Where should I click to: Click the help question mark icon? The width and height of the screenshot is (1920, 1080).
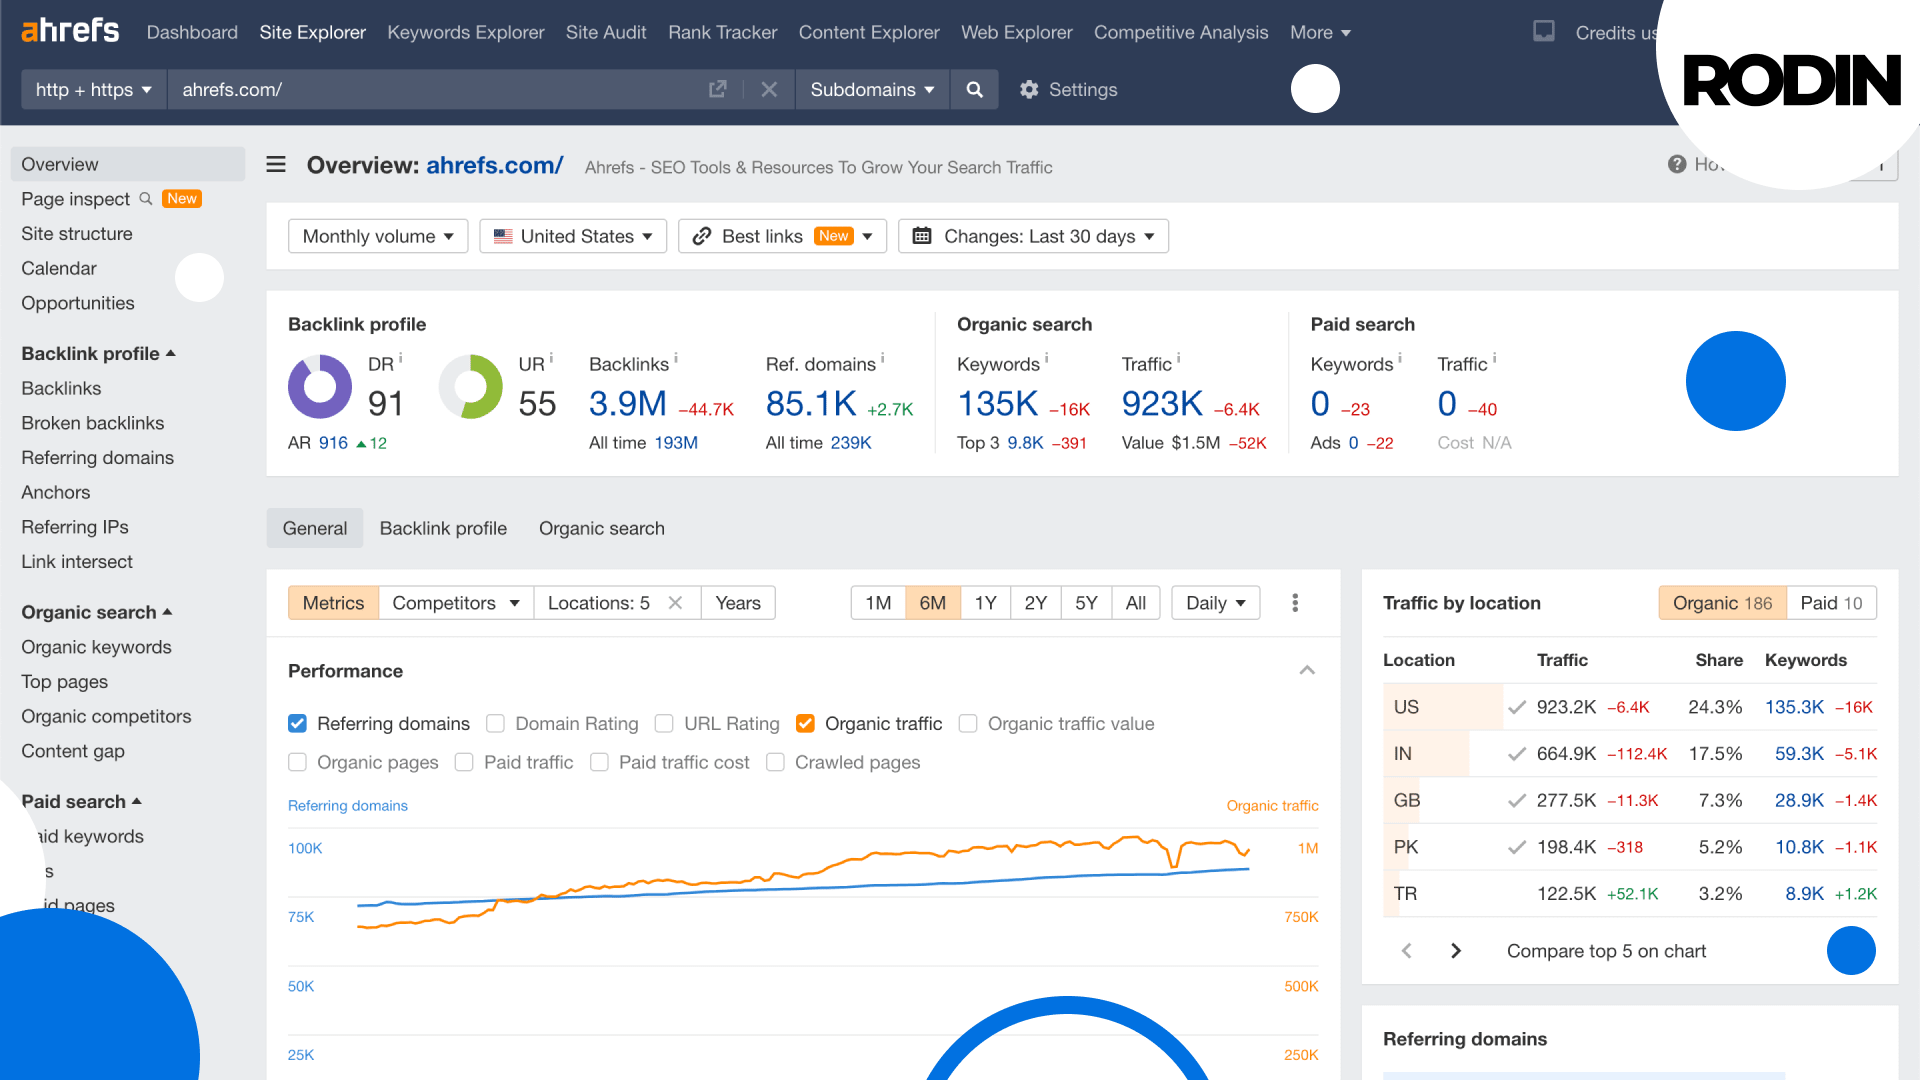(x=1677, y=164)
